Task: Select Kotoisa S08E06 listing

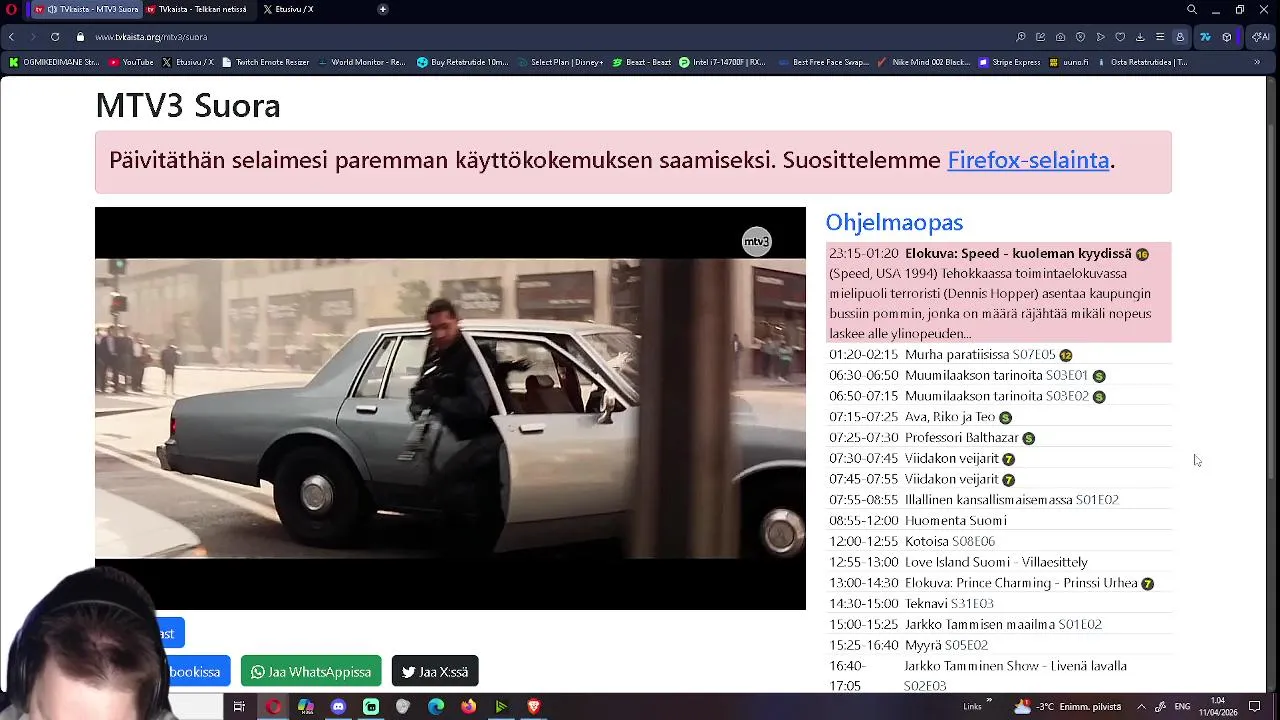Action: 998,541
